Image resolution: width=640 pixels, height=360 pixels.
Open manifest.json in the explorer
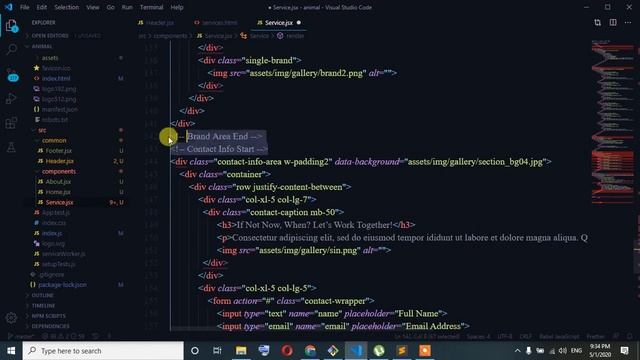pyautogui.click(x=60, y=109)
